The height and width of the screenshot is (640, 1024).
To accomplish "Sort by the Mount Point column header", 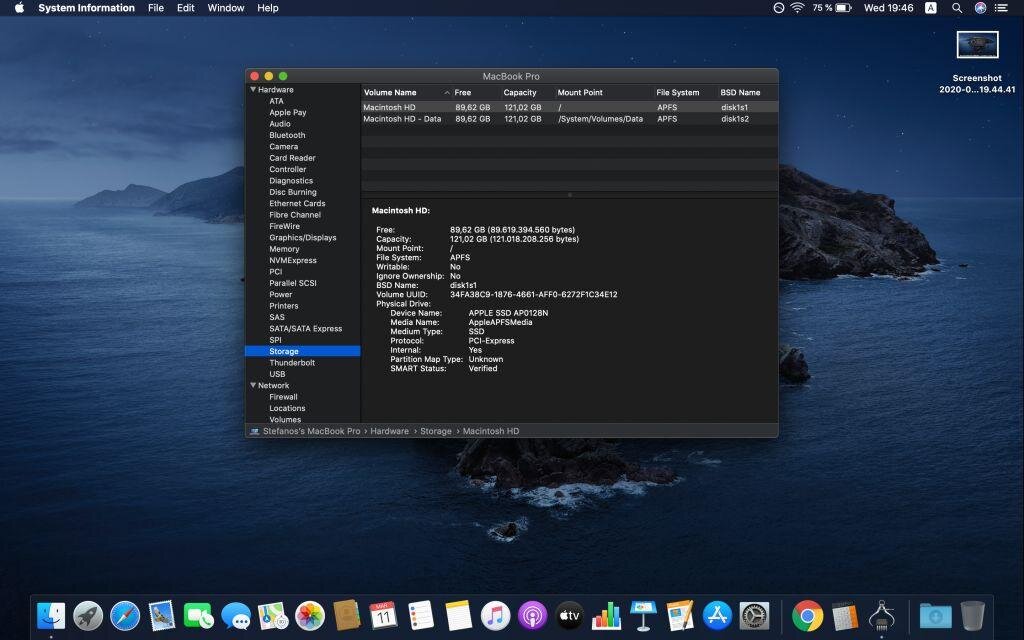I will 580,93.
